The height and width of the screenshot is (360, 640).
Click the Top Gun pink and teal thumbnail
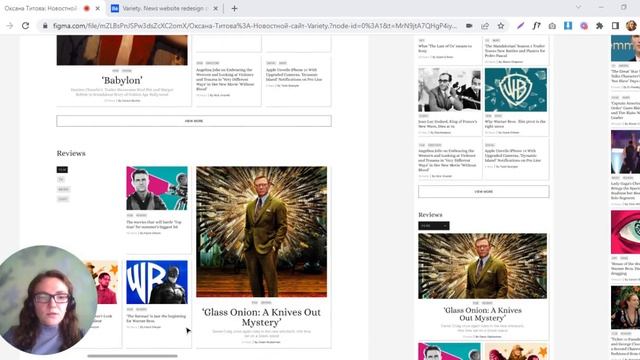click(x=157, y=188)
